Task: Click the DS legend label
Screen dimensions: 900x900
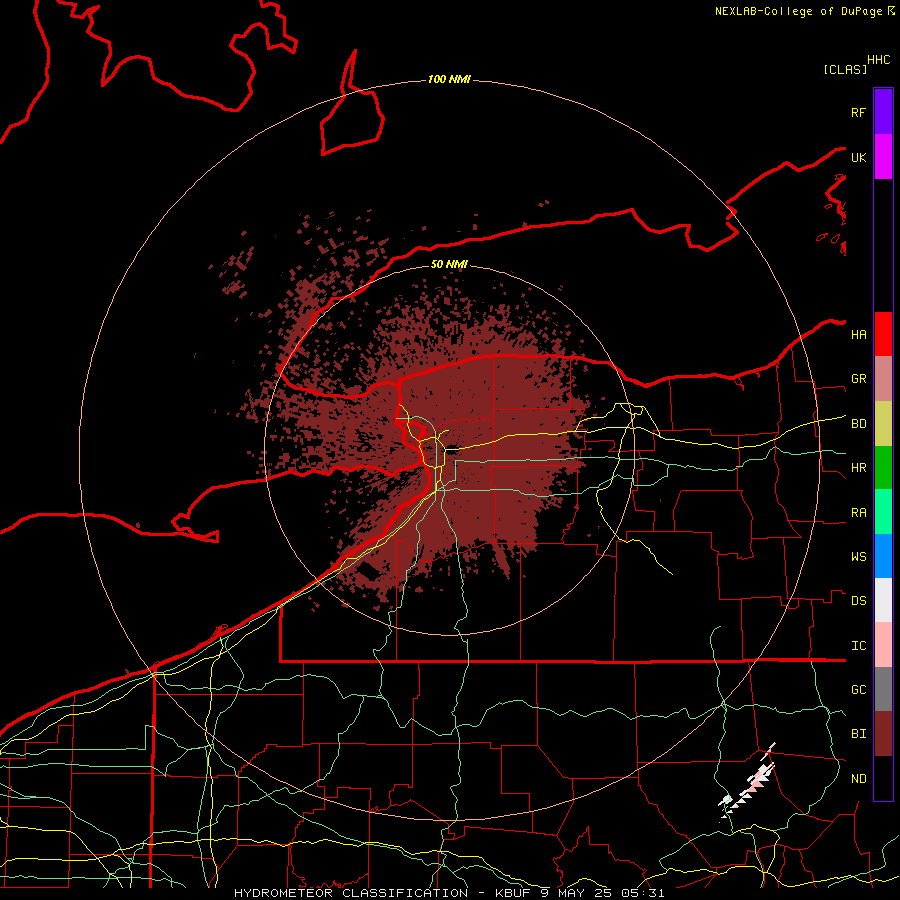Action: (858, 601)
